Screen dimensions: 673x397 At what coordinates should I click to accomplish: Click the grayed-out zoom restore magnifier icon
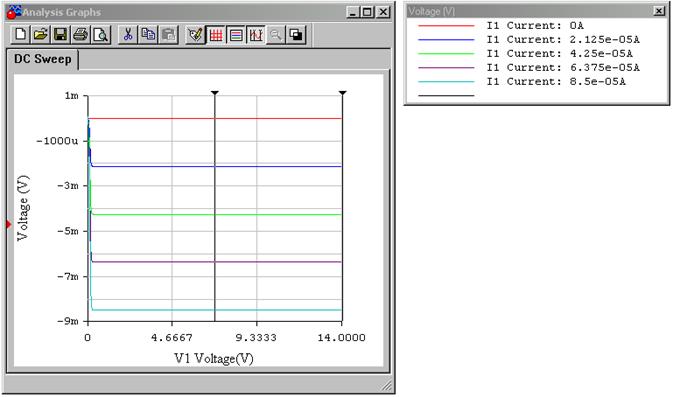[x=276, y=35]
